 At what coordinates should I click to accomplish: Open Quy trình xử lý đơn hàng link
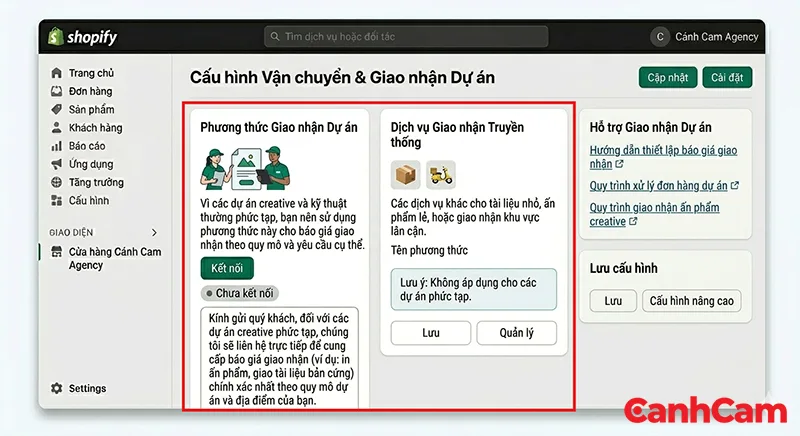[x=658, y=186]
